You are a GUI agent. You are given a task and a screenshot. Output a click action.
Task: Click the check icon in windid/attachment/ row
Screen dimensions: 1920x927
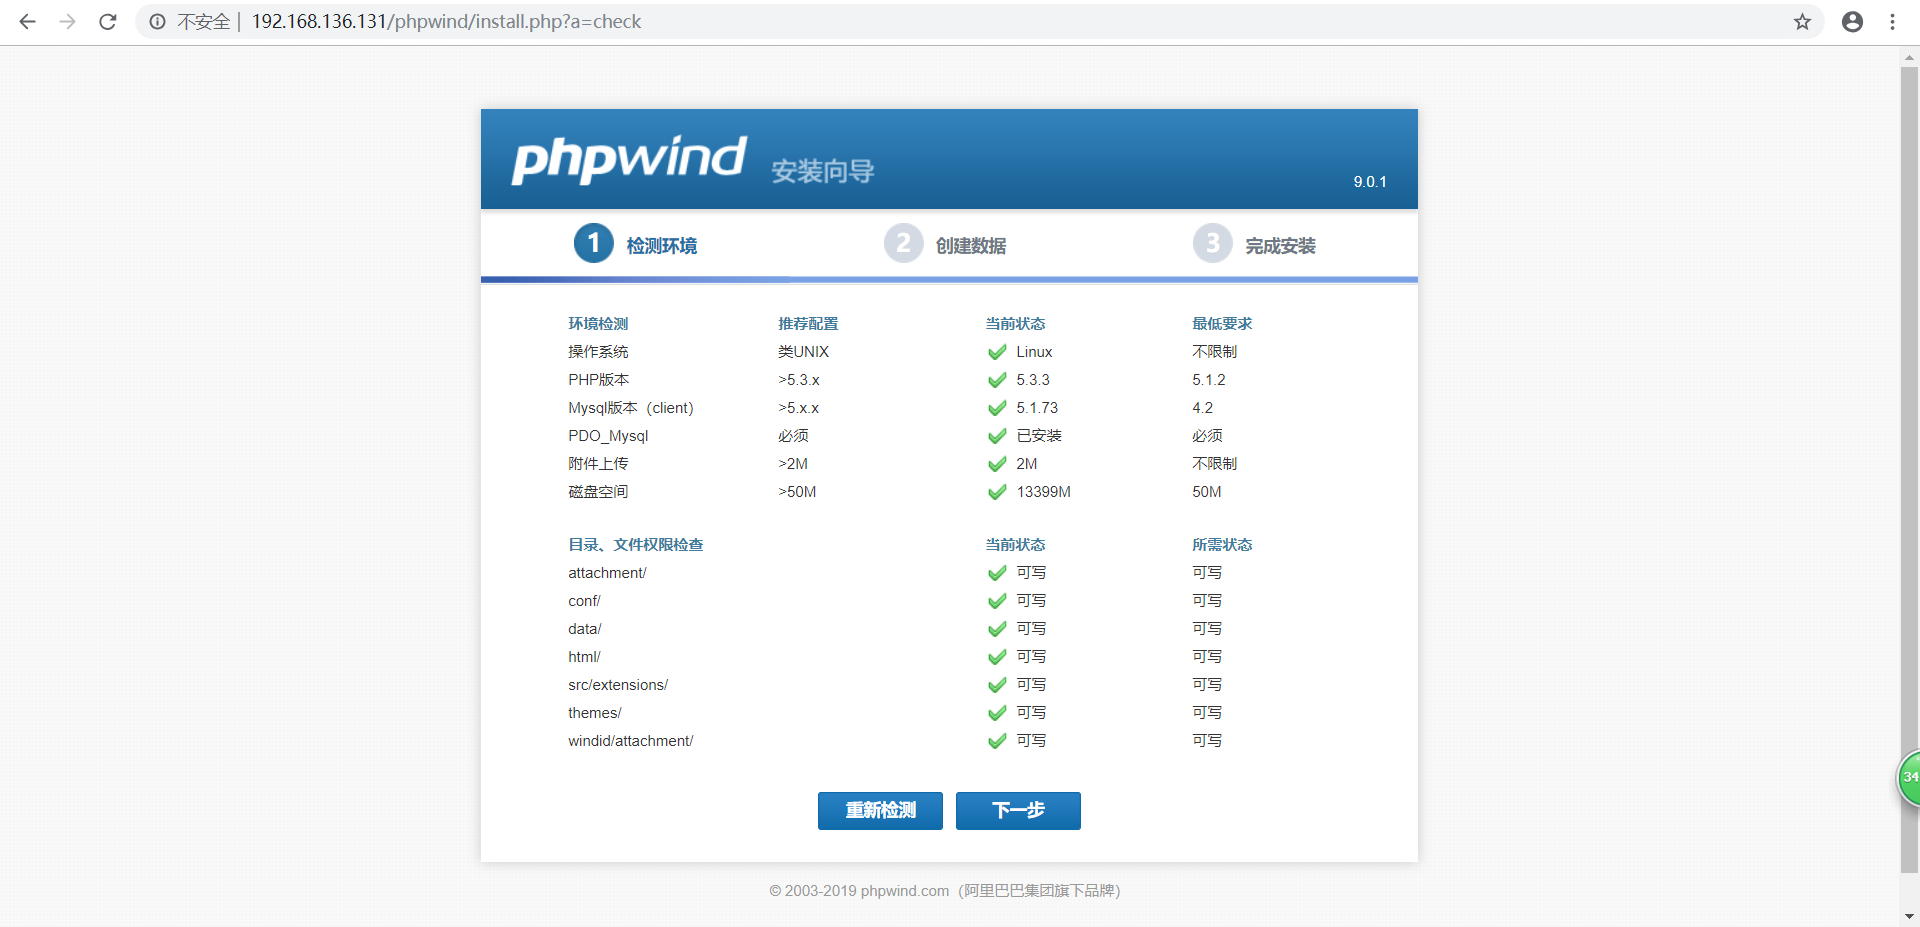997,741
